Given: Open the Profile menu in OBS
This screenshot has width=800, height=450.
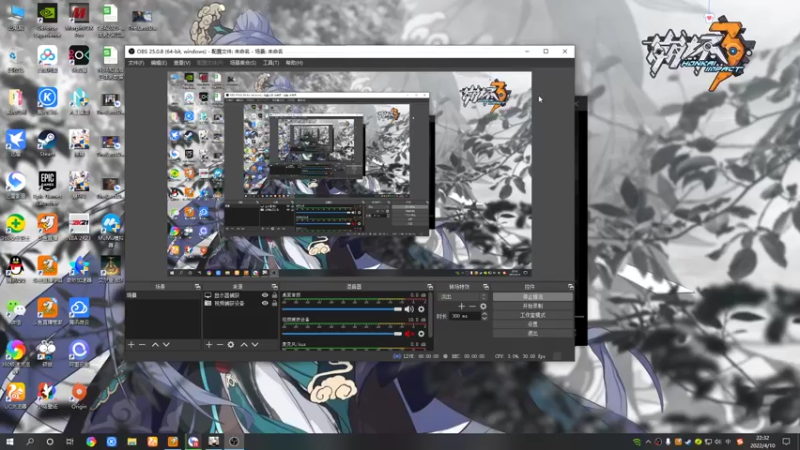Looking at the screenshot, I should pos(210,63).
